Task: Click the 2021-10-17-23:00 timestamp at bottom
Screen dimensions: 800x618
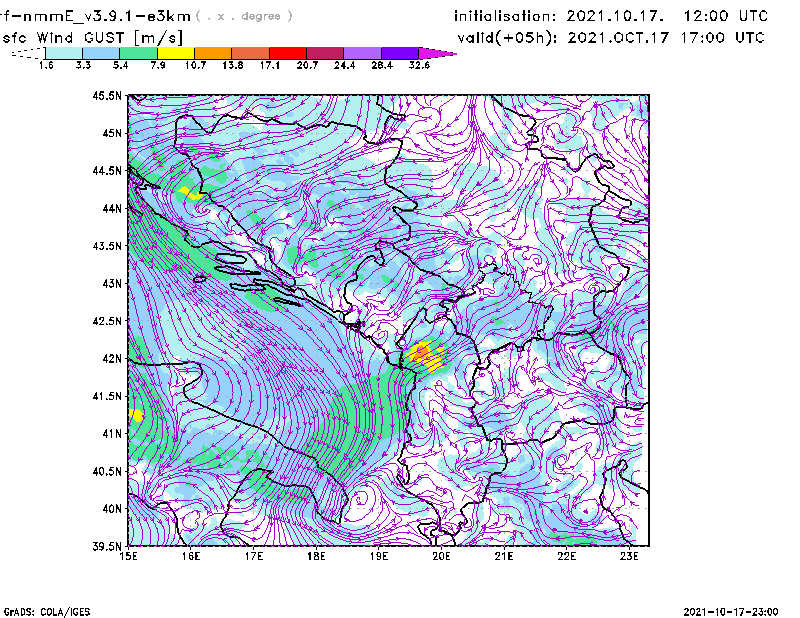Action: [737, 610]
